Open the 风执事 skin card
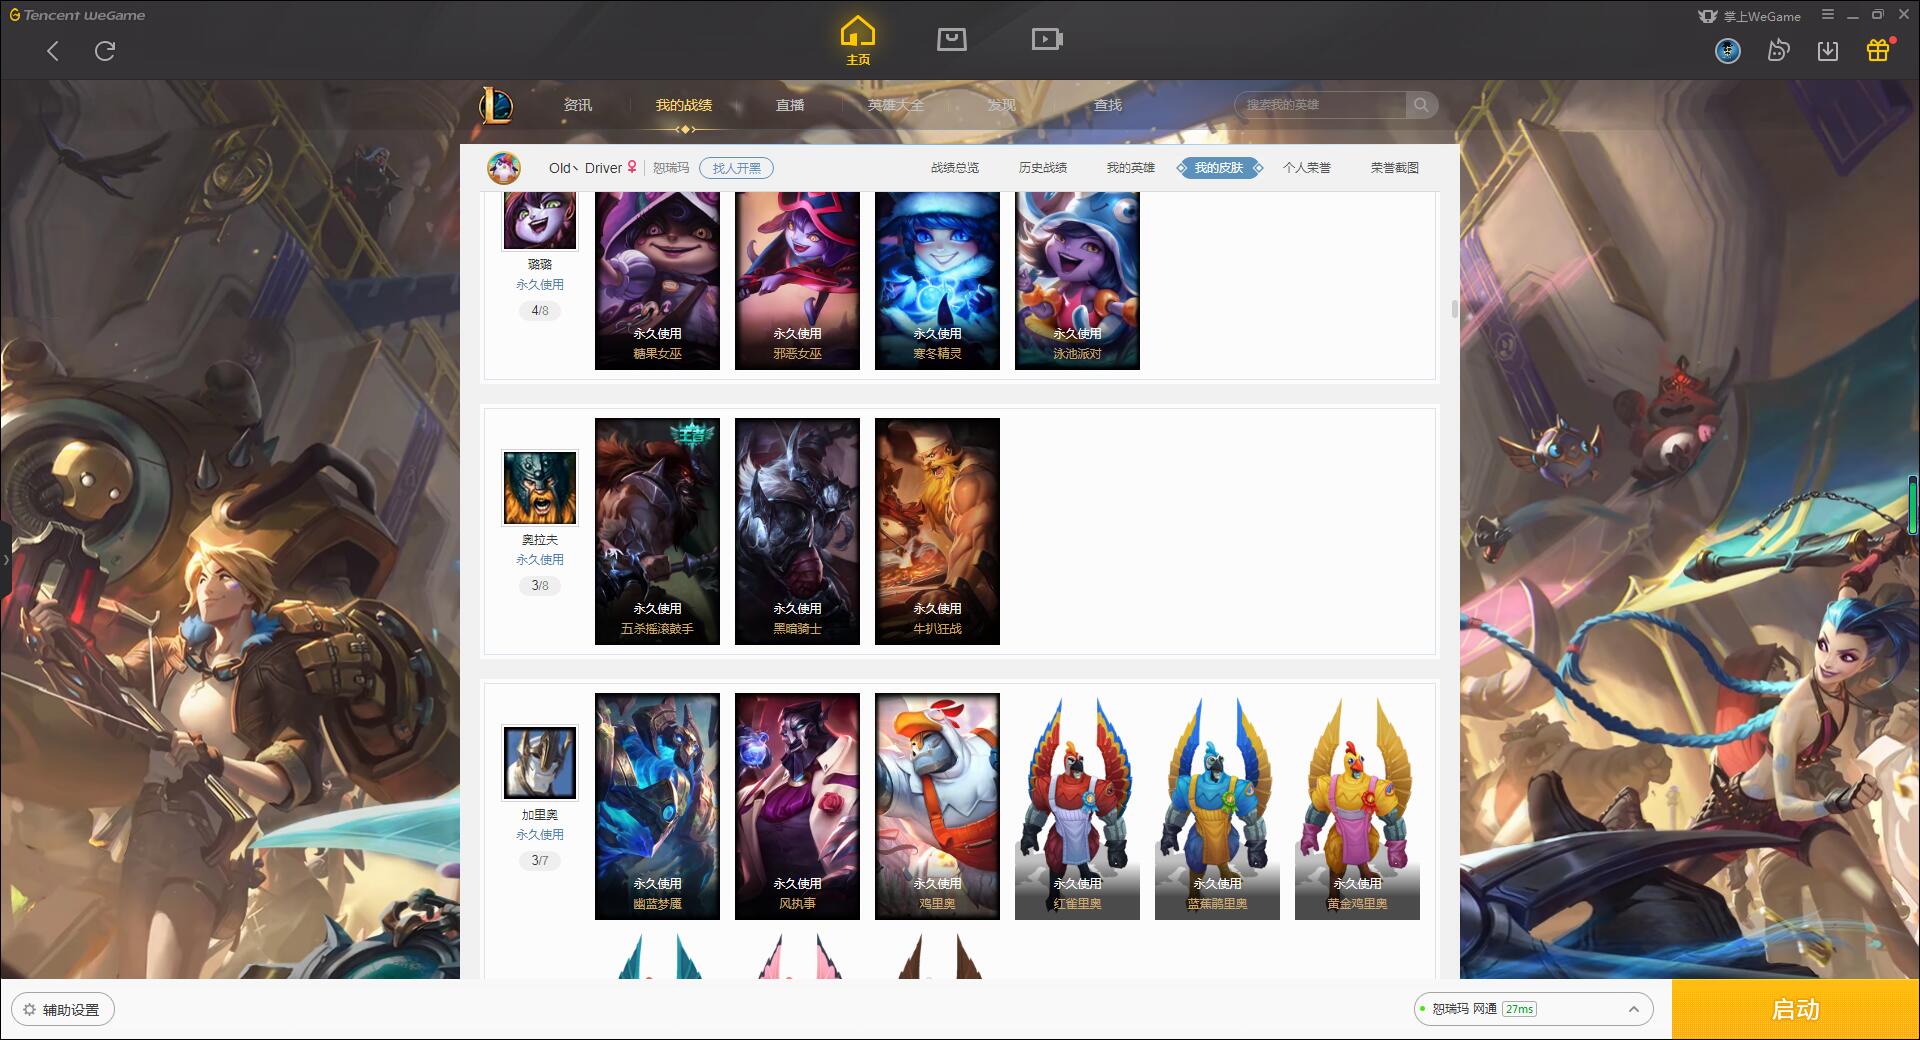The height and width of the screenshot is (1040, 1920). coord(797,806)
